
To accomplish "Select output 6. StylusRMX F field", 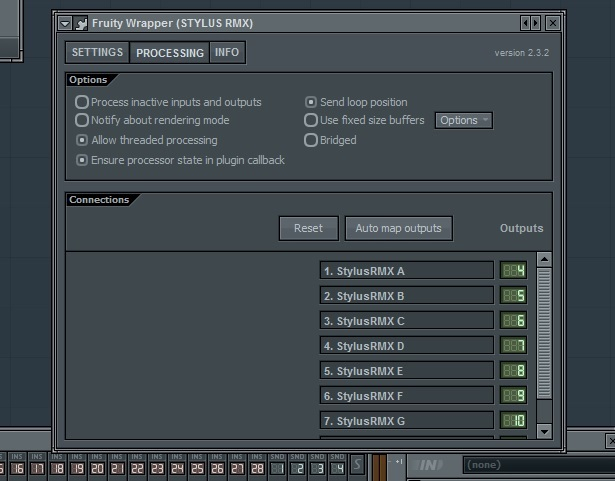I will coord(407,395).
